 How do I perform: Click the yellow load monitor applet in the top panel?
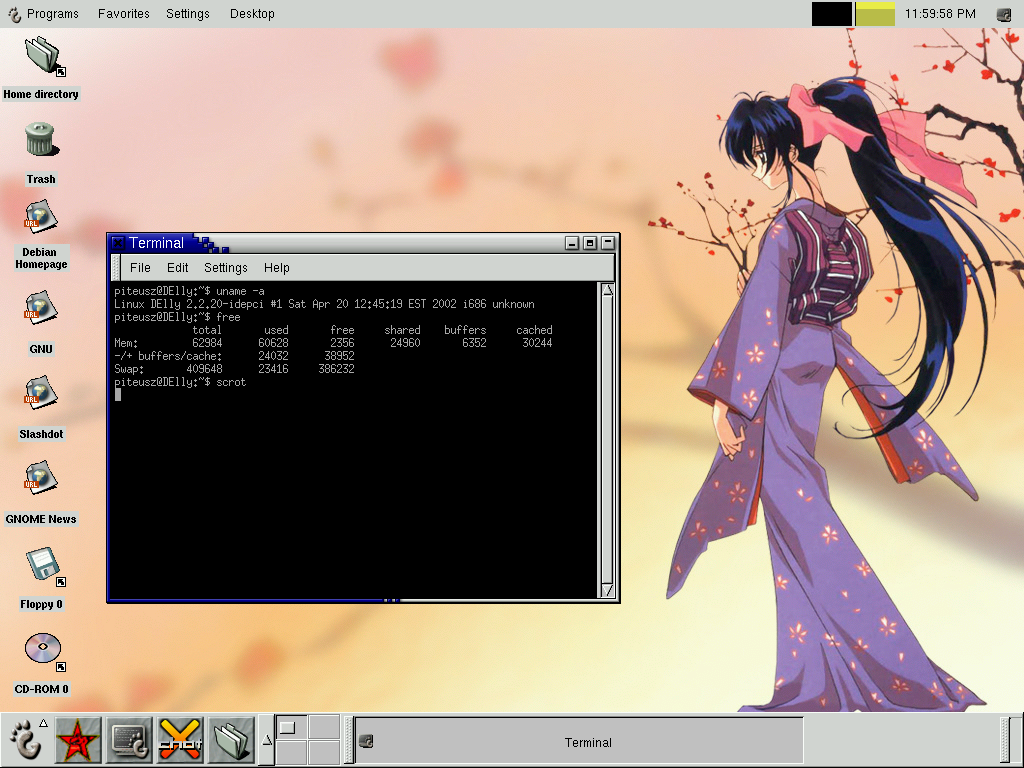pos(874,14)
